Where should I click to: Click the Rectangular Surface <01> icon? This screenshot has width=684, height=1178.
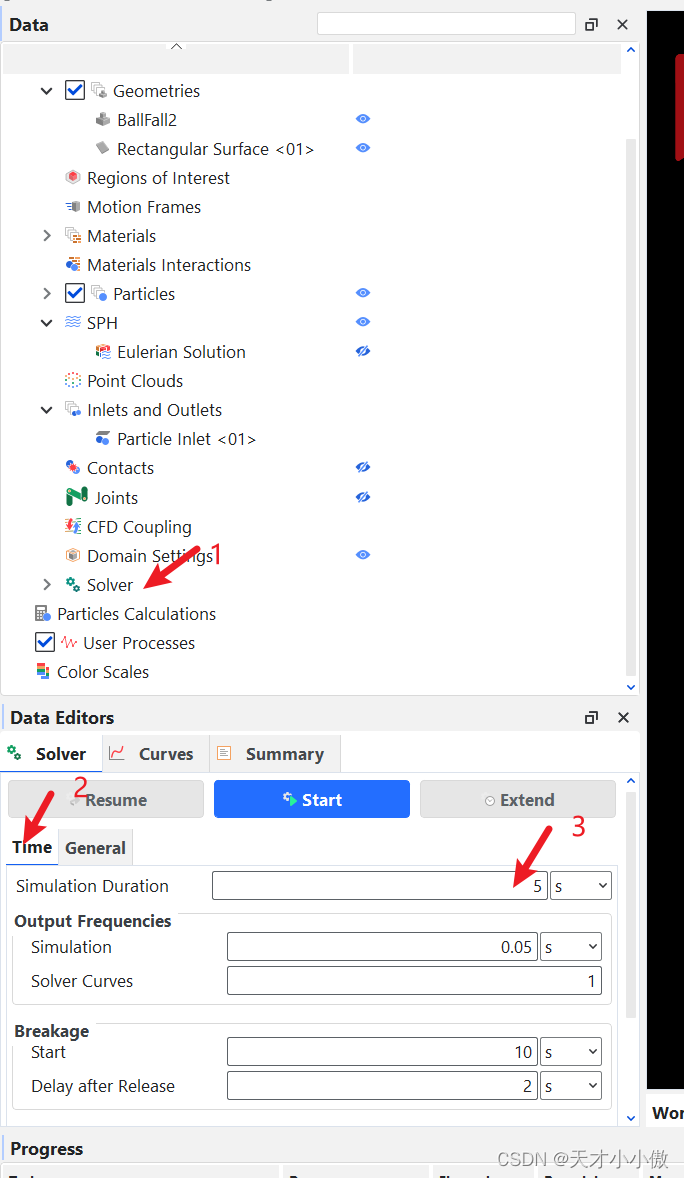click(x=103, y=148)
